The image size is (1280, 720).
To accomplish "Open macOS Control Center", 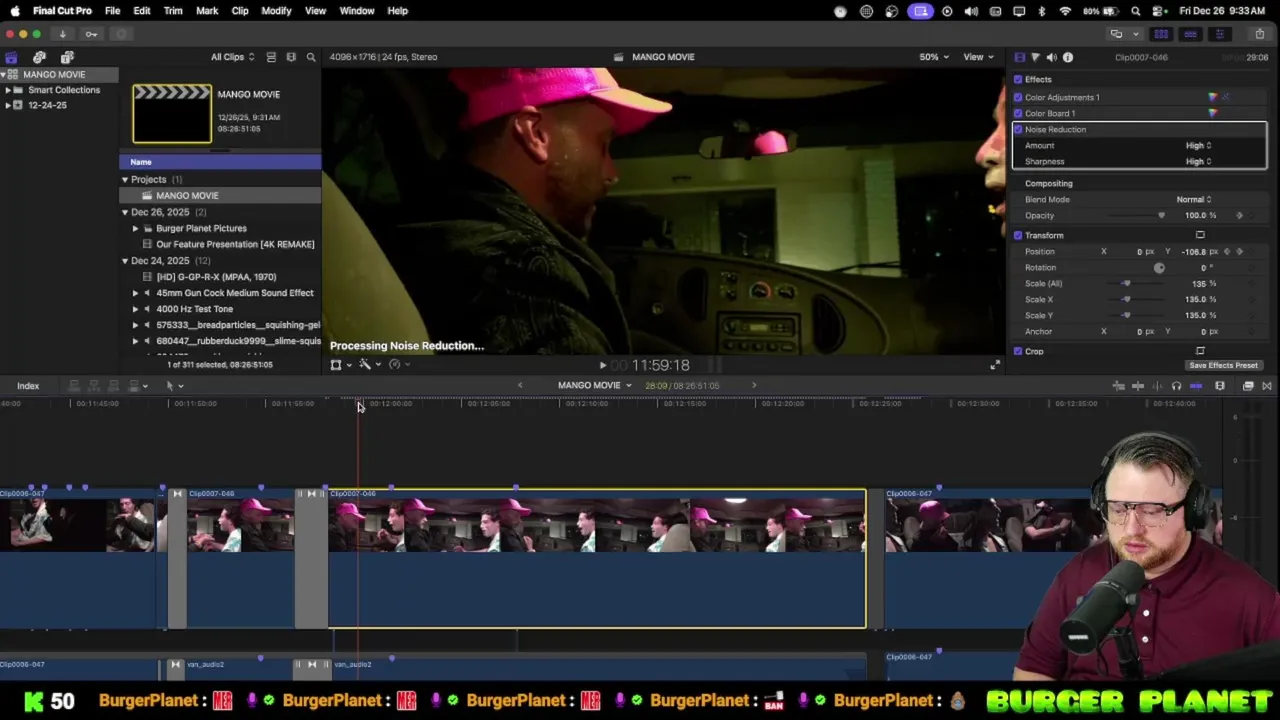I will coord(1159,11).
